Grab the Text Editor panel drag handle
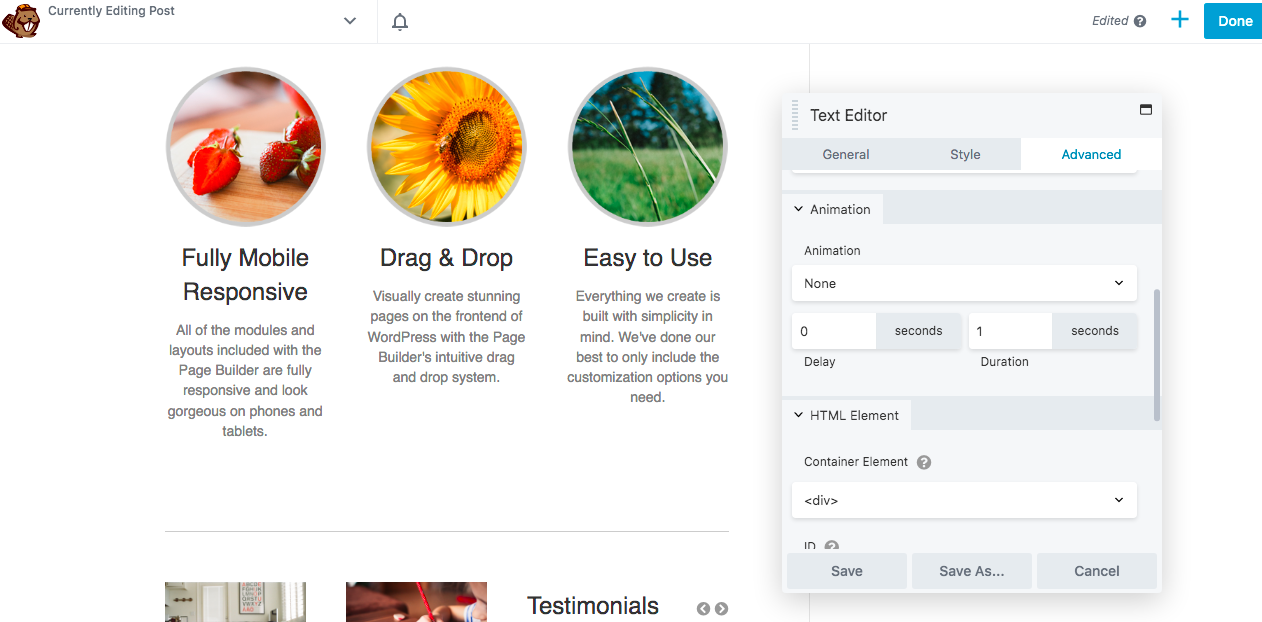Screen dimensions: 1262x622 [795, 115]
